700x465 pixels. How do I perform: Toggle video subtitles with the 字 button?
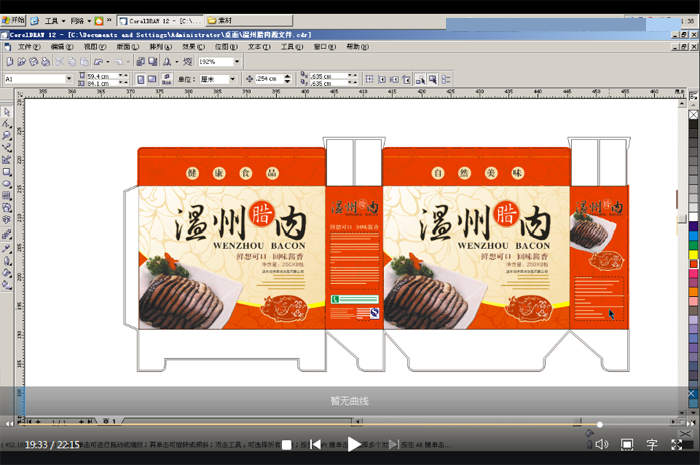tap(652, 444)
